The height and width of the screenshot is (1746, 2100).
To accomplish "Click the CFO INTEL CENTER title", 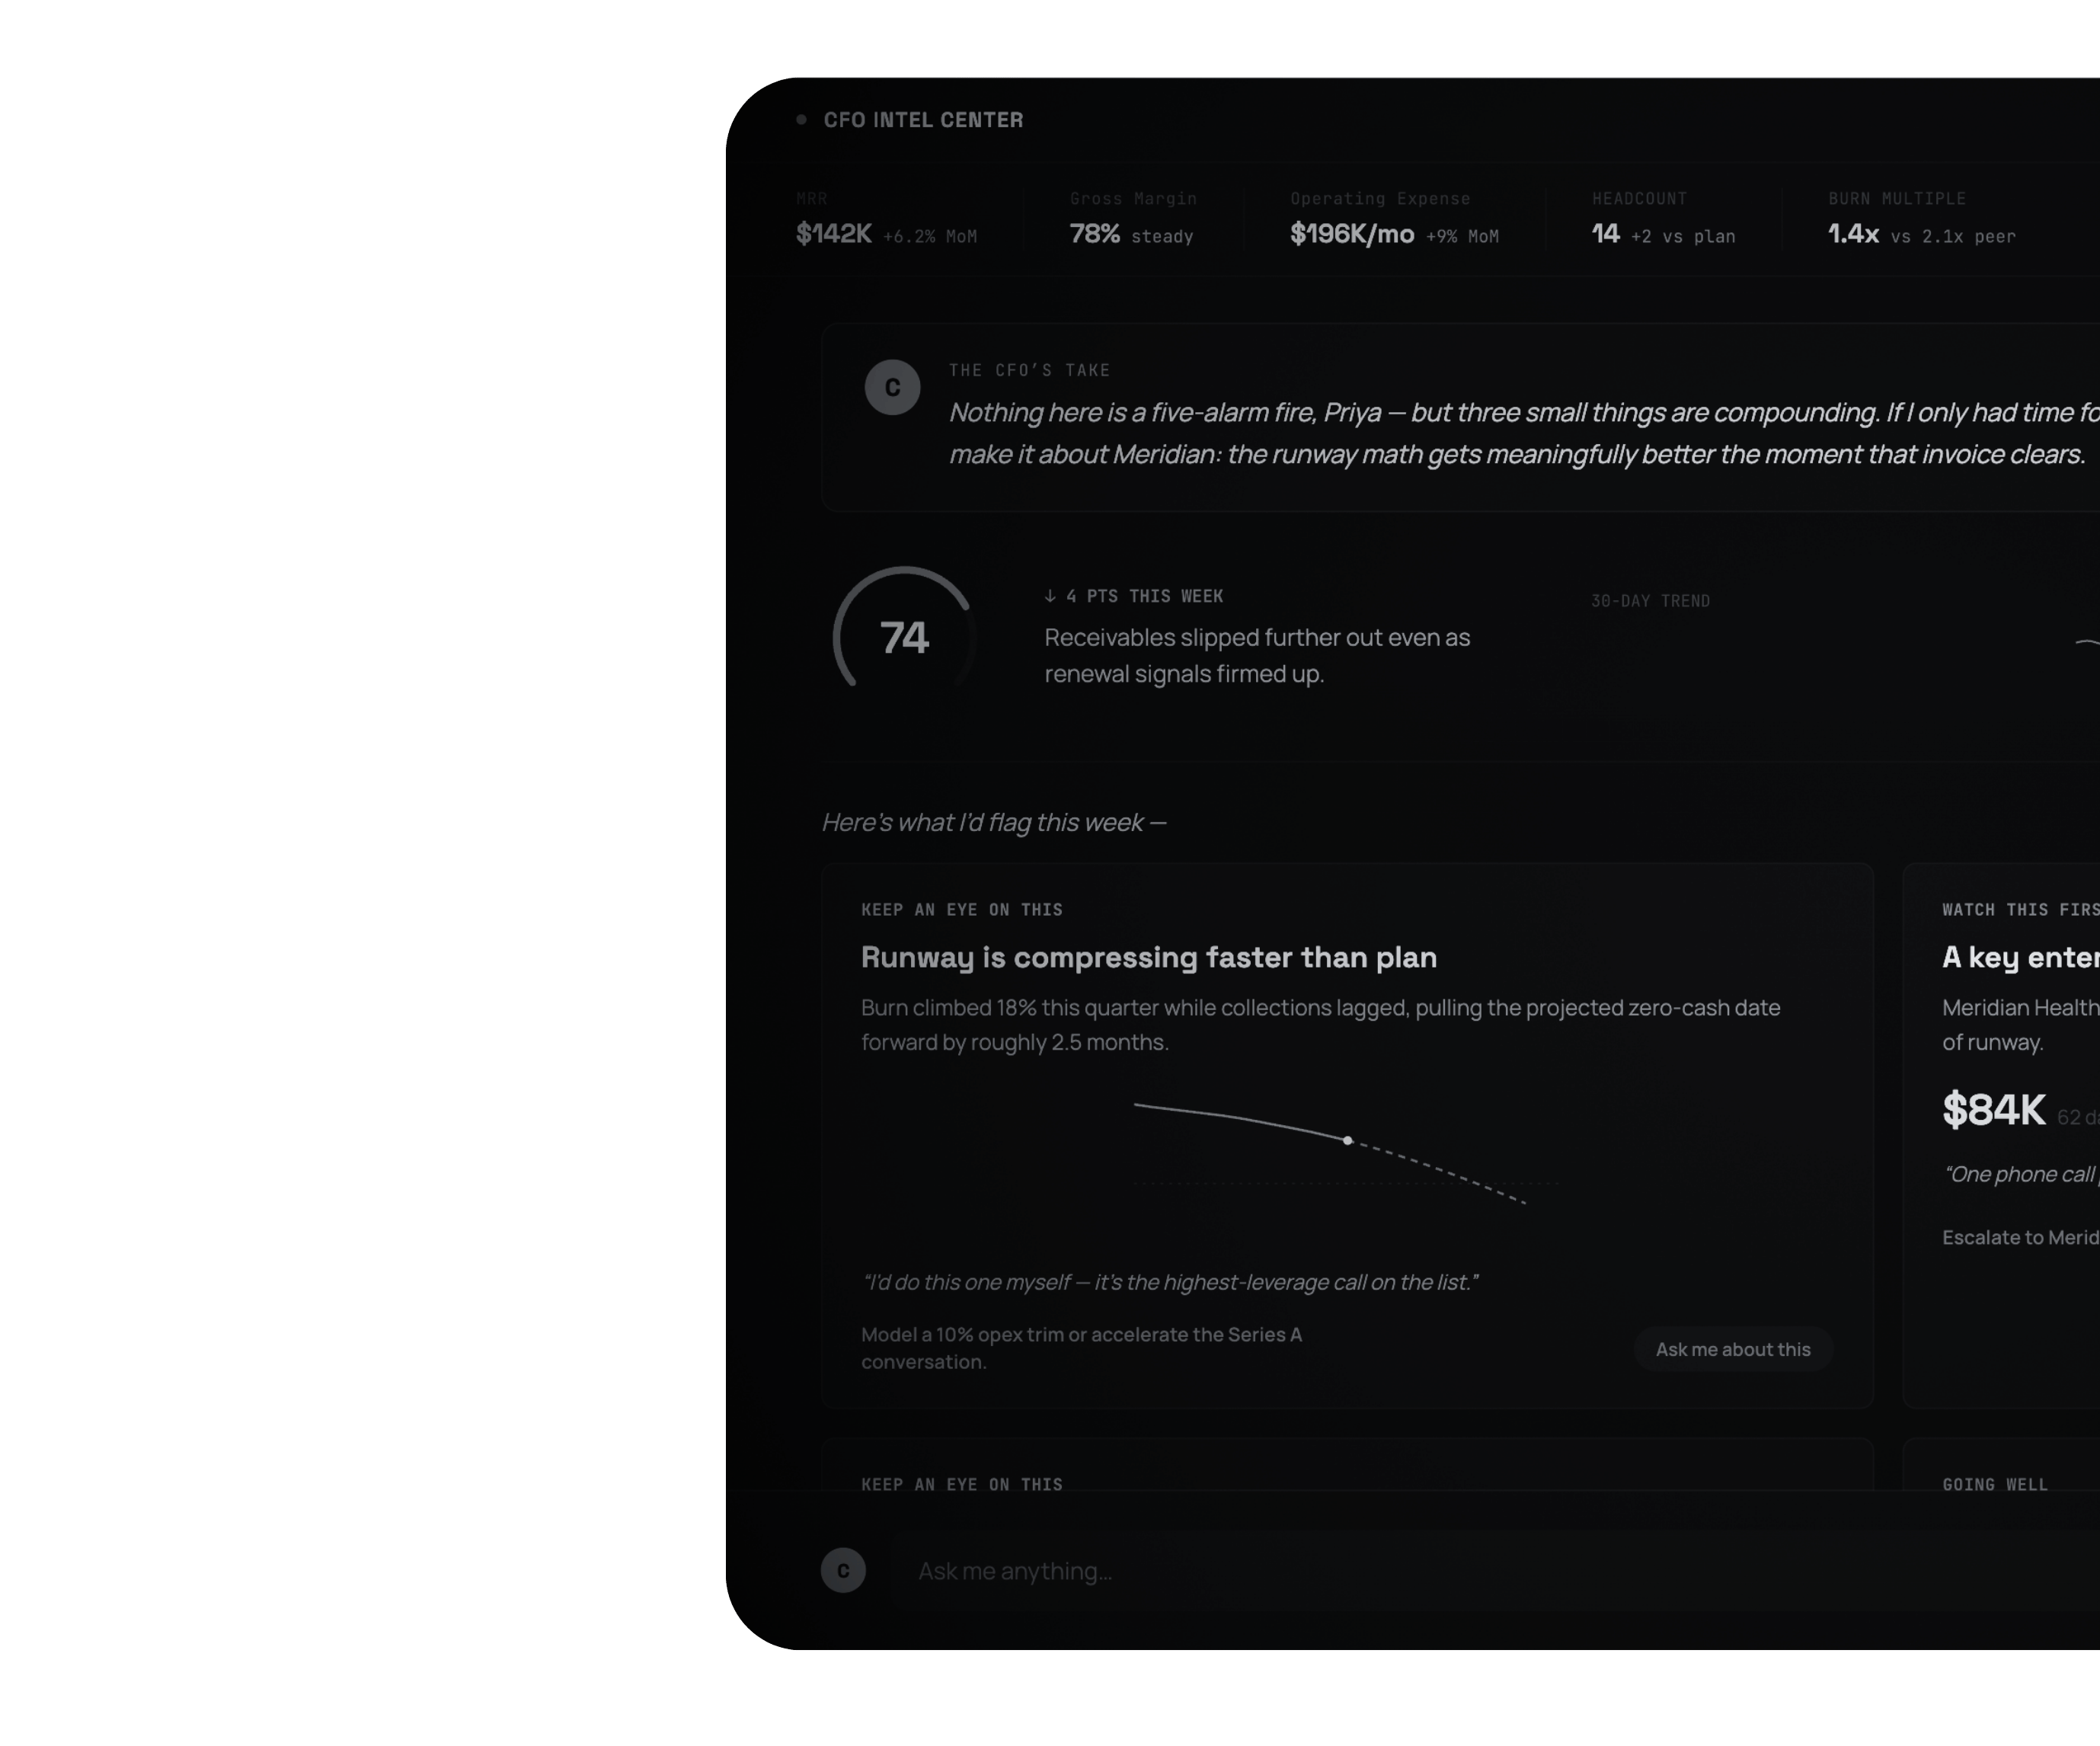I will [923, 120].
